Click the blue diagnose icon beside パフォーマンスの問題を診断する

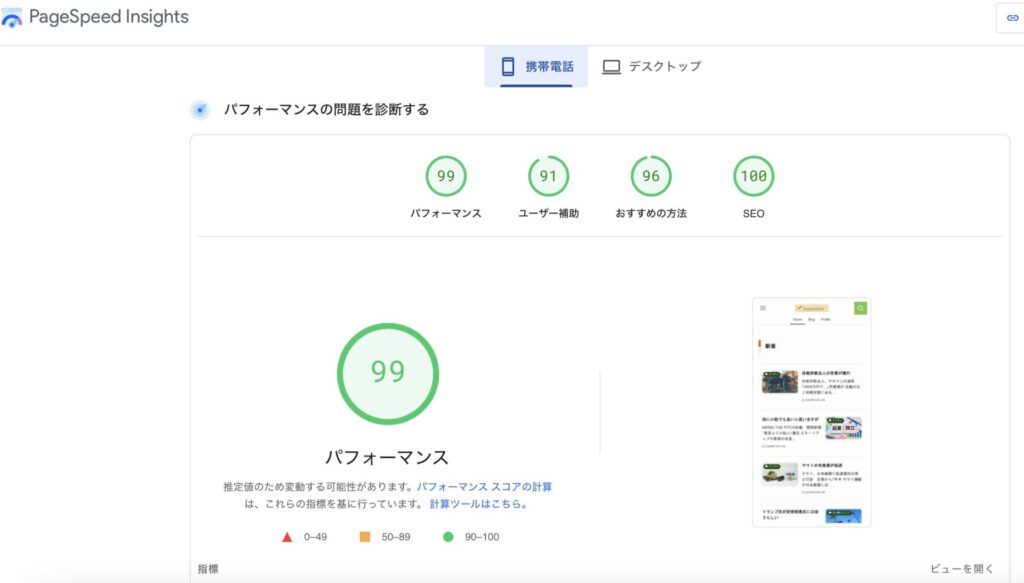click(x=200, y=110)
